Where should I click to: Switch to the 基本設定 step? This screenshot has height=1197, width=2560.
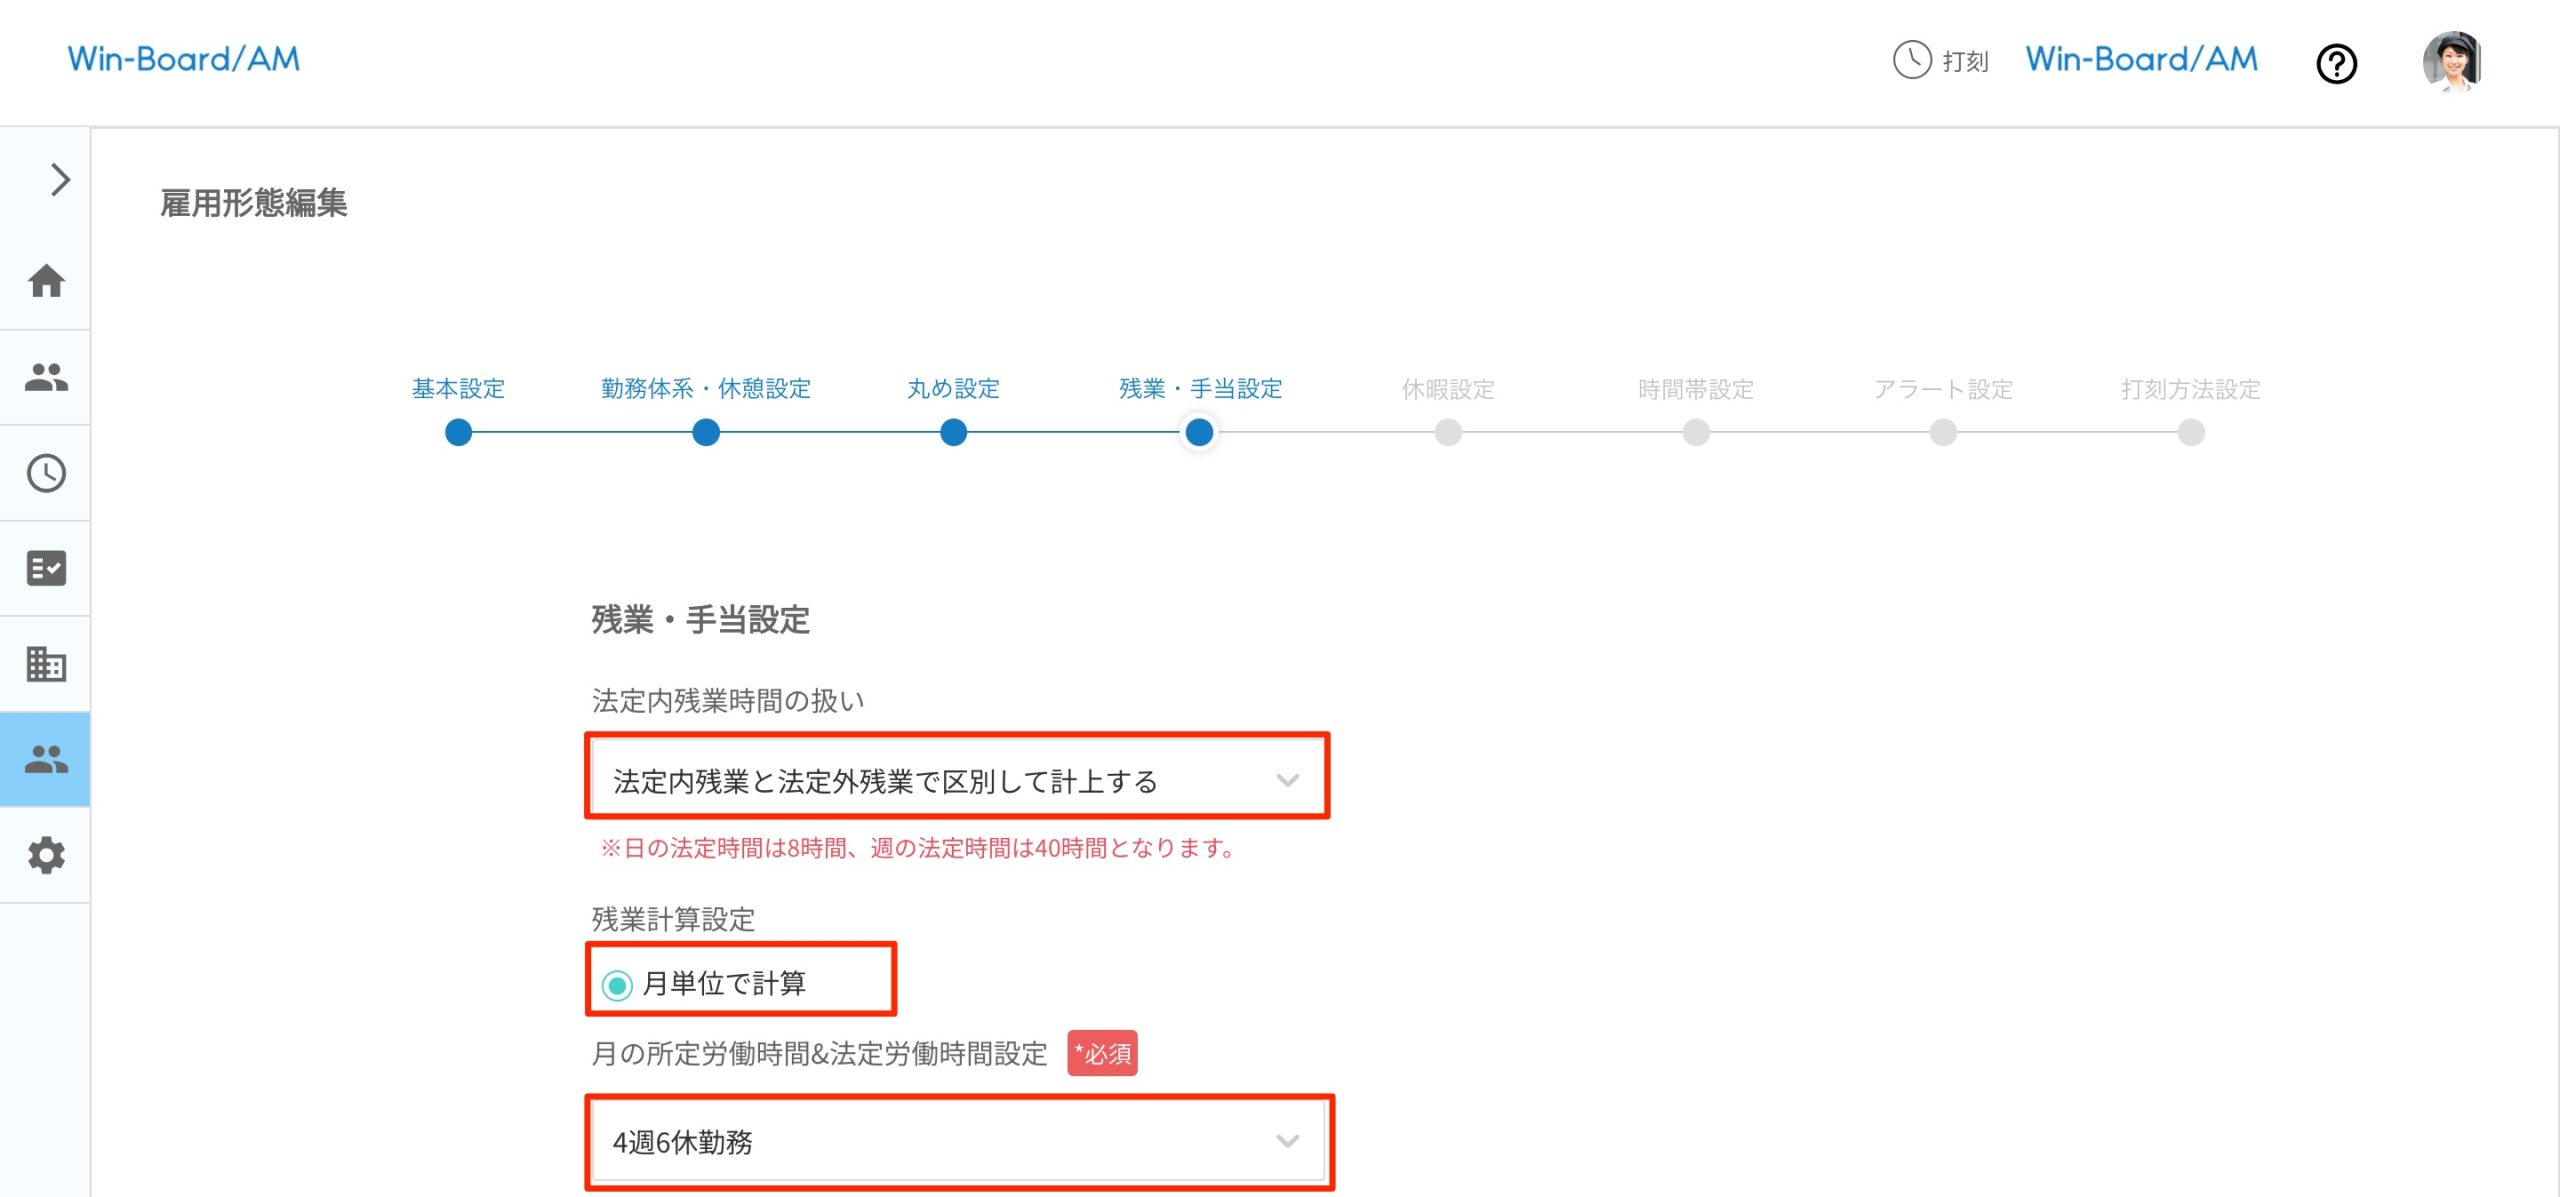[x=458, y=390]
